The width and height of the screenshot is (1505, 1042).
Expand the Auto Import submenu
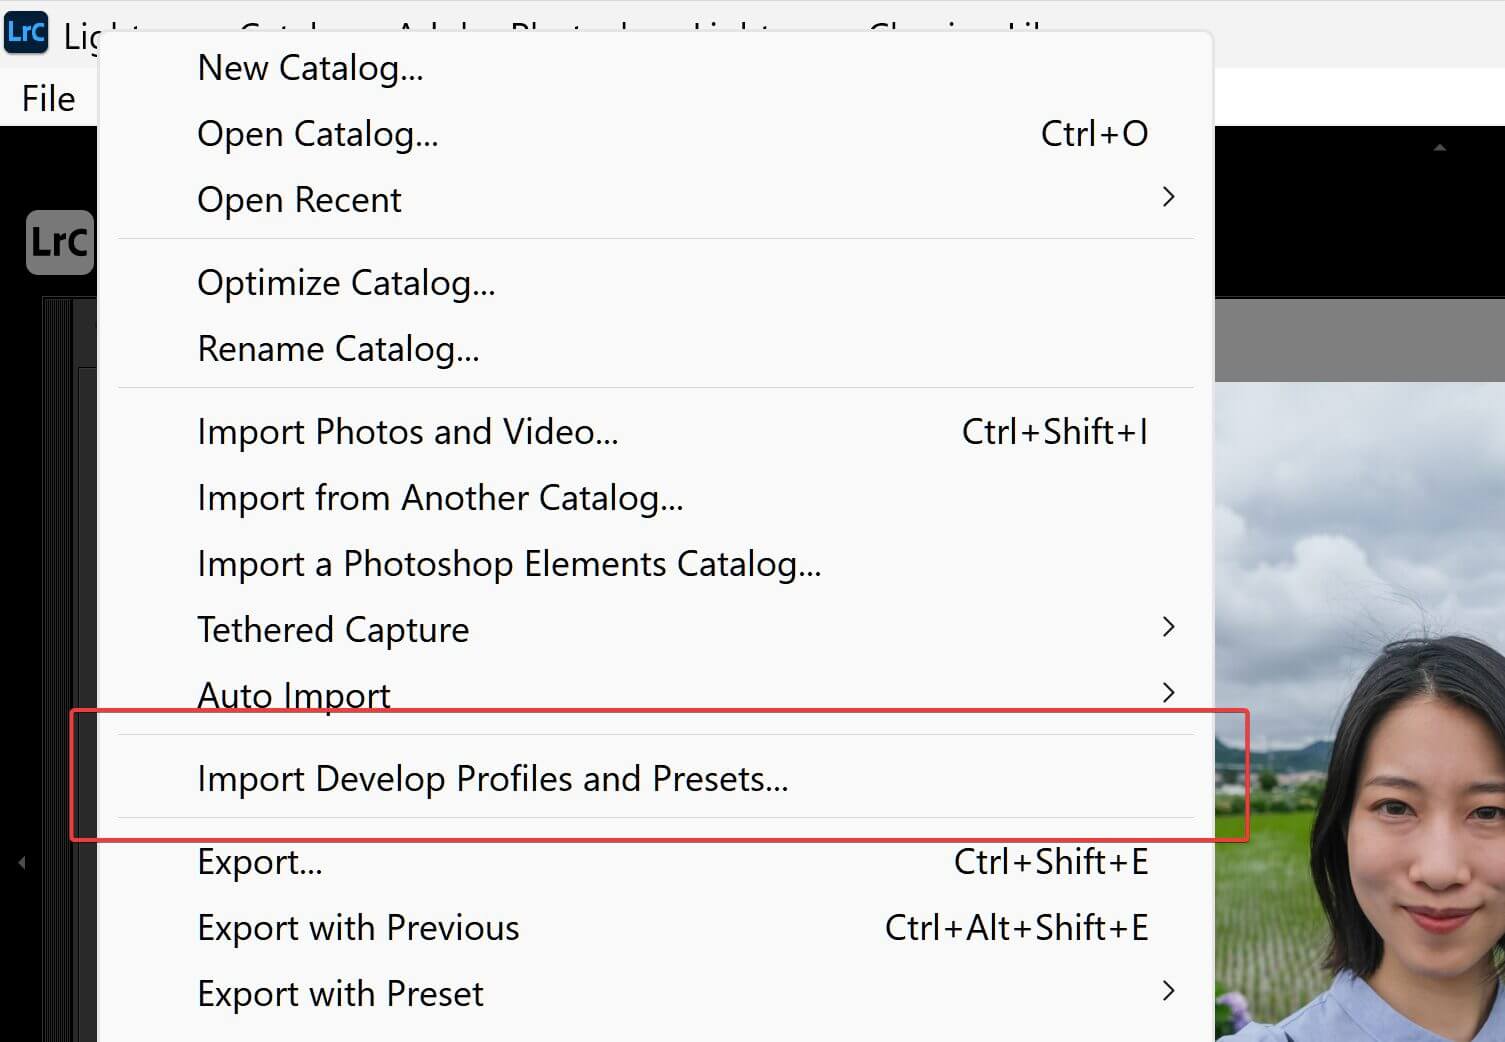coord(294,694)
